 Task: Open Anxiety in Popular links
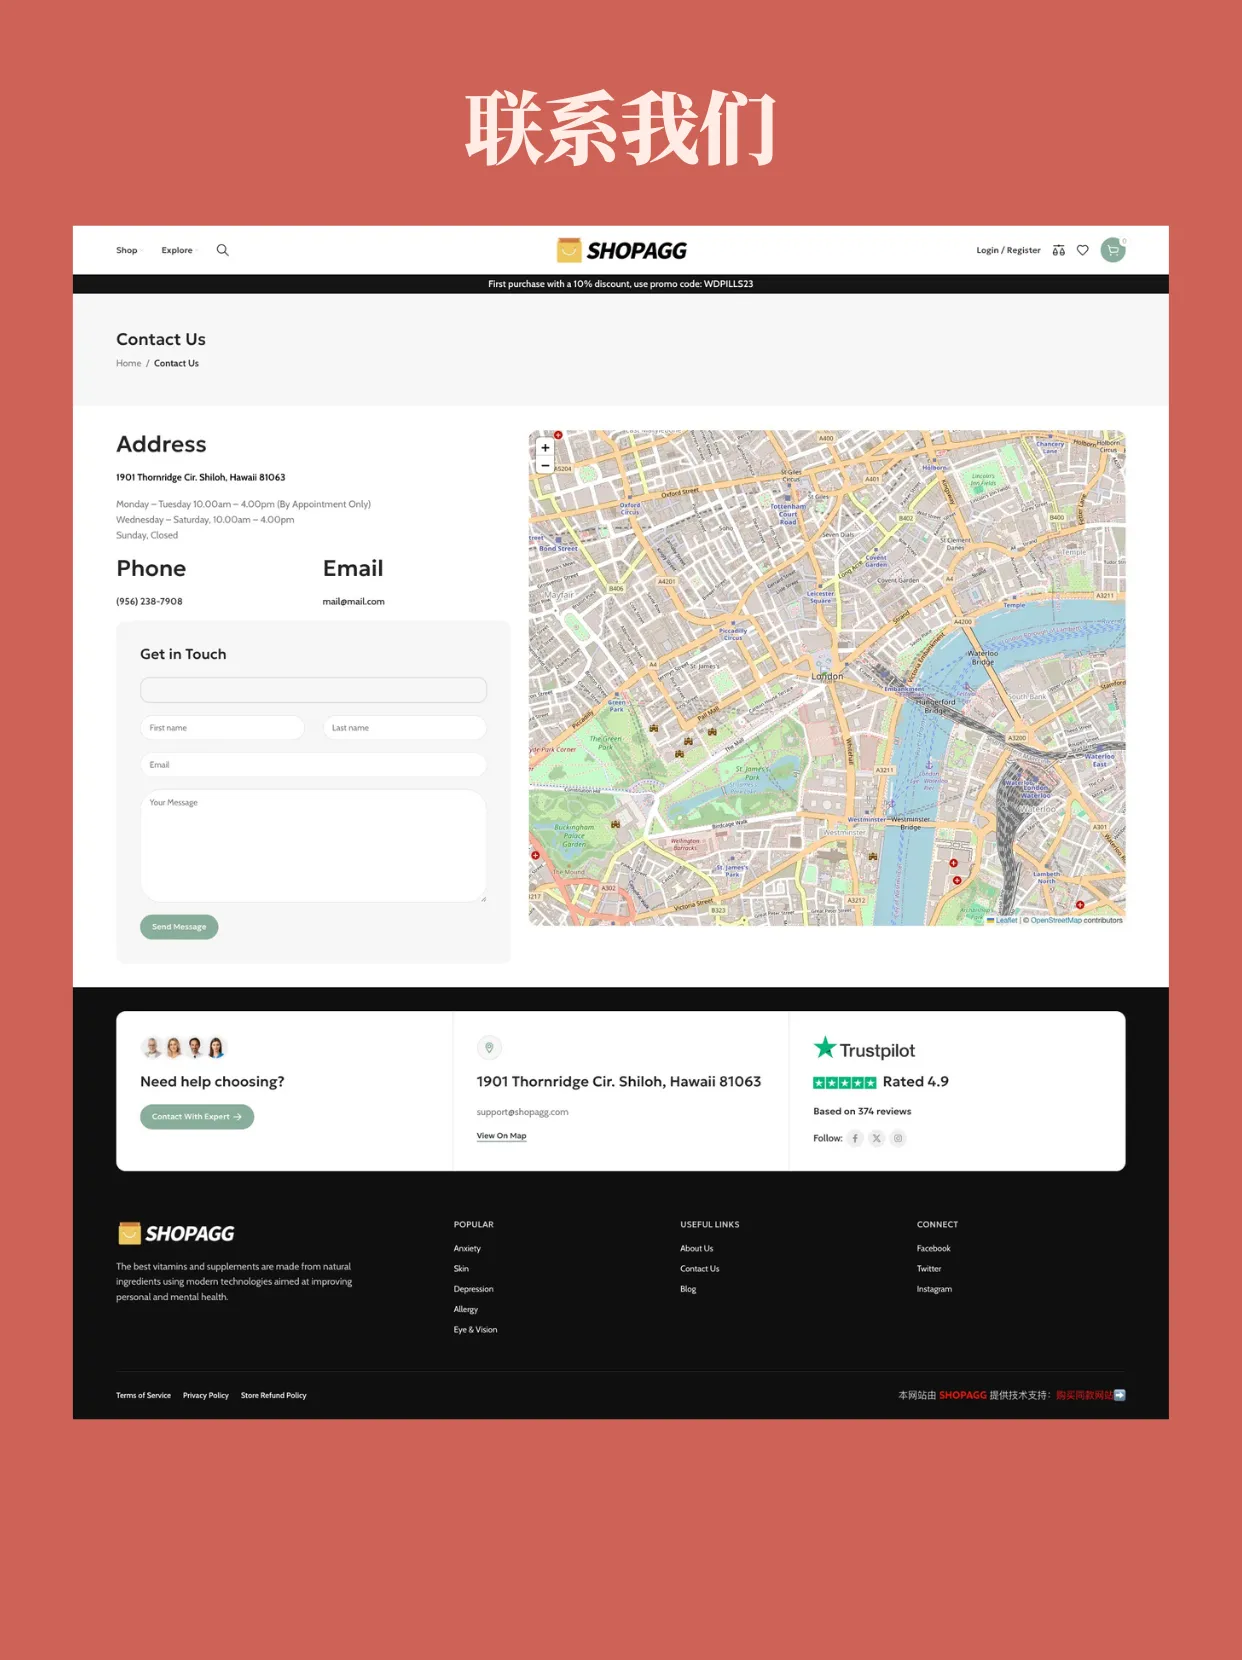tap(467, 1249)
